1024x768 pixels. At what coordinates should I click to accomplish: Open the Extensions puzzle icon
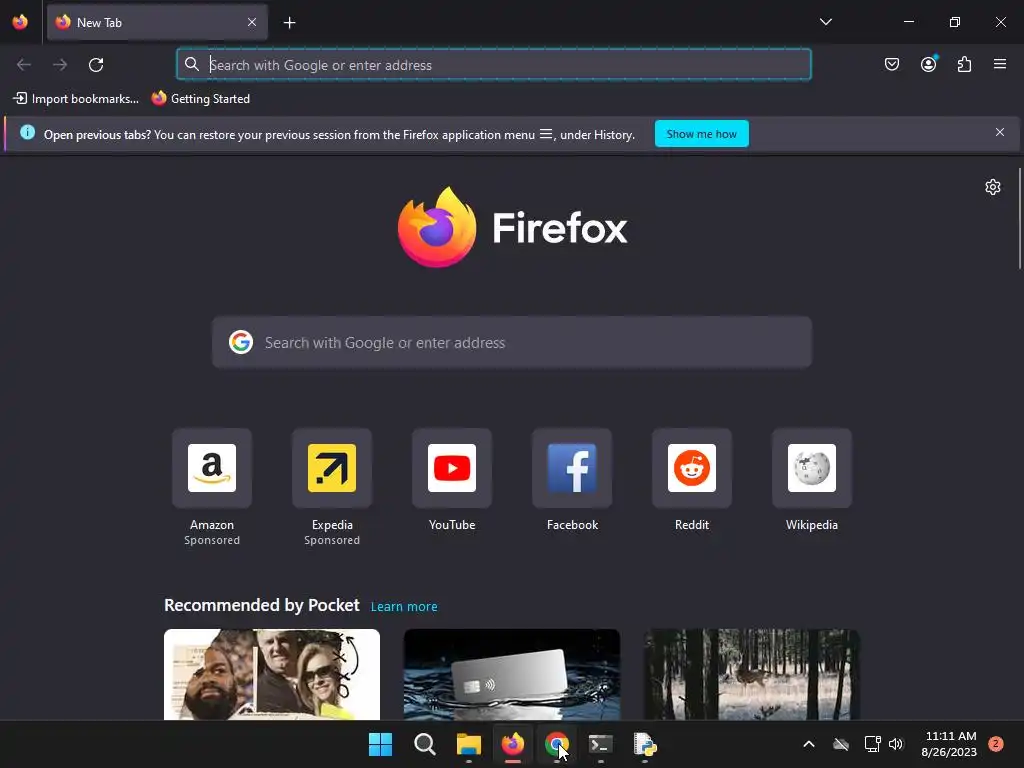(965, 64)
